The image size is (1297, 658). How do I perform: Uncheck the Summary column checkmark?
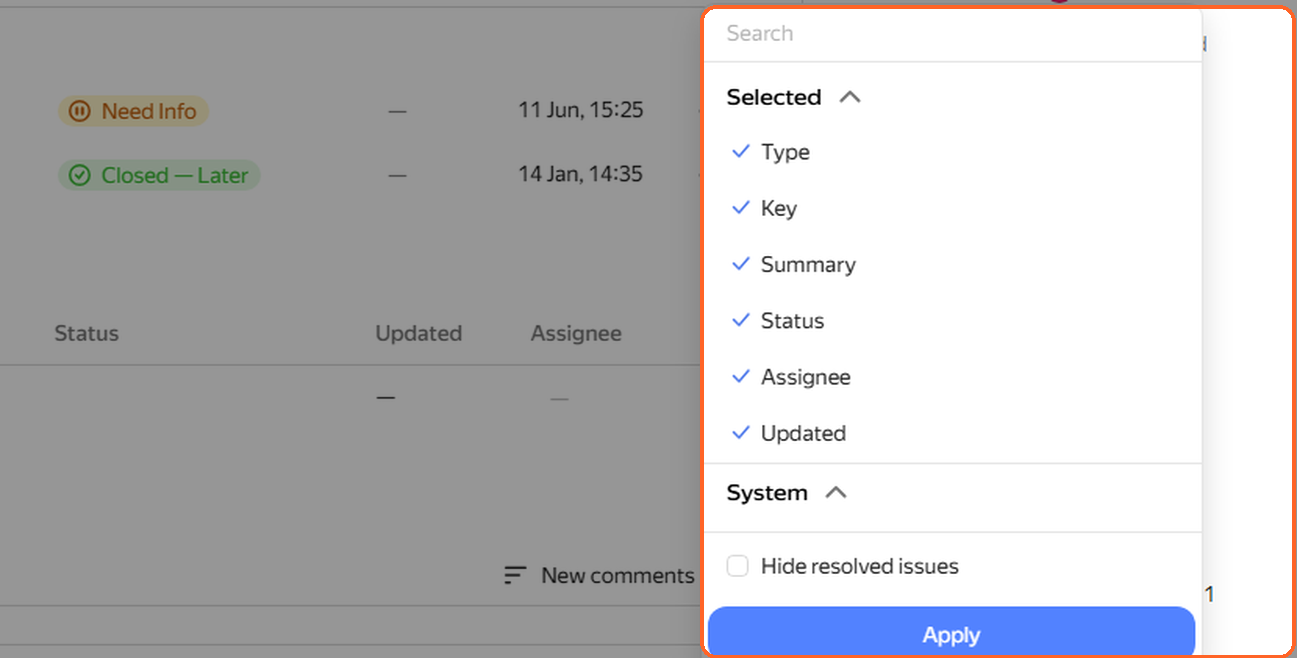[740, 264]
